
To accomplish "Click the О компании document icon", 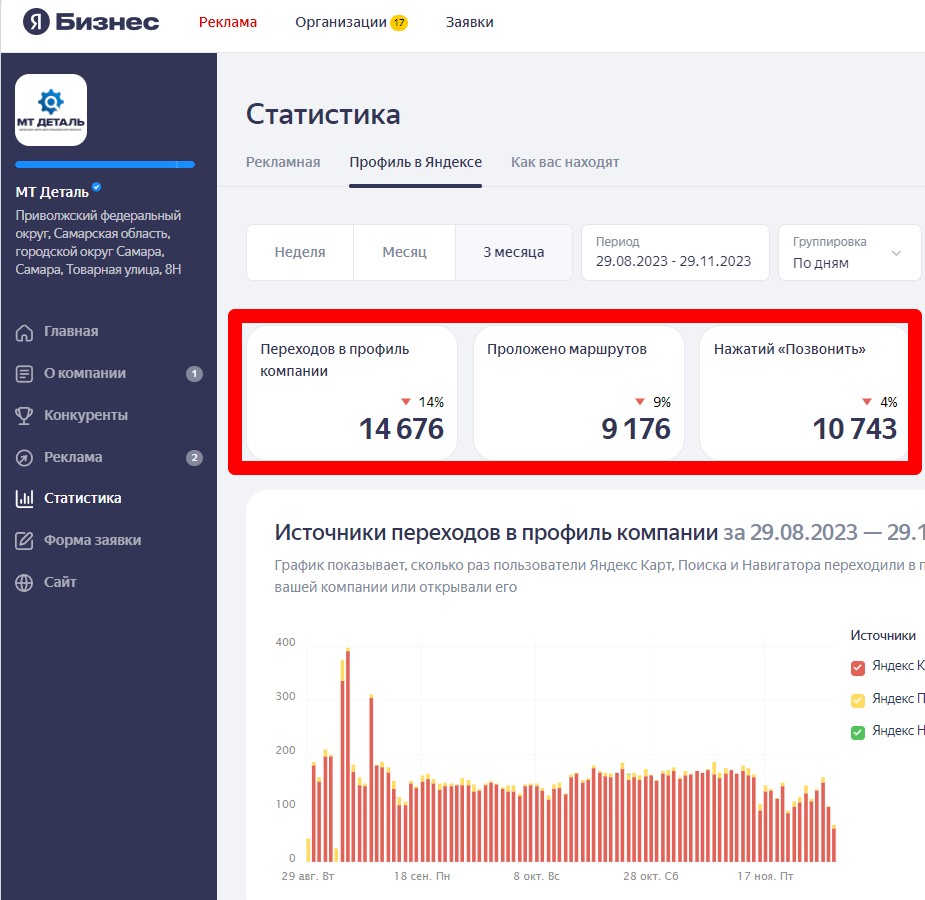I will tap(25, 374).
